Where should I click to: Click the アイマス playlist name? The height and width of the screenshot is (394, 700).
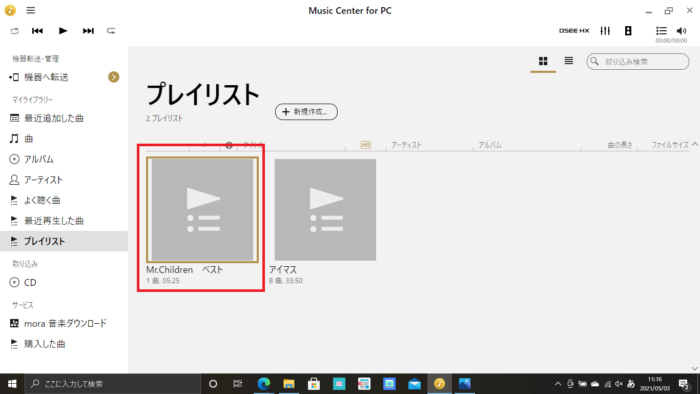283,270
